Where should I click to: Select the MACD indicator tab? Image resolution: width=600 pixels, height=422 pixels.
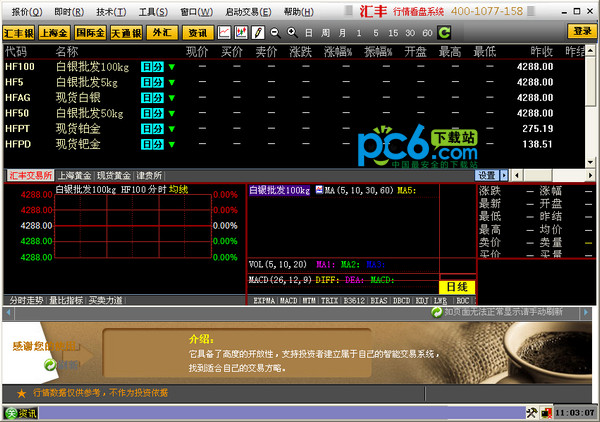[289, 299]
